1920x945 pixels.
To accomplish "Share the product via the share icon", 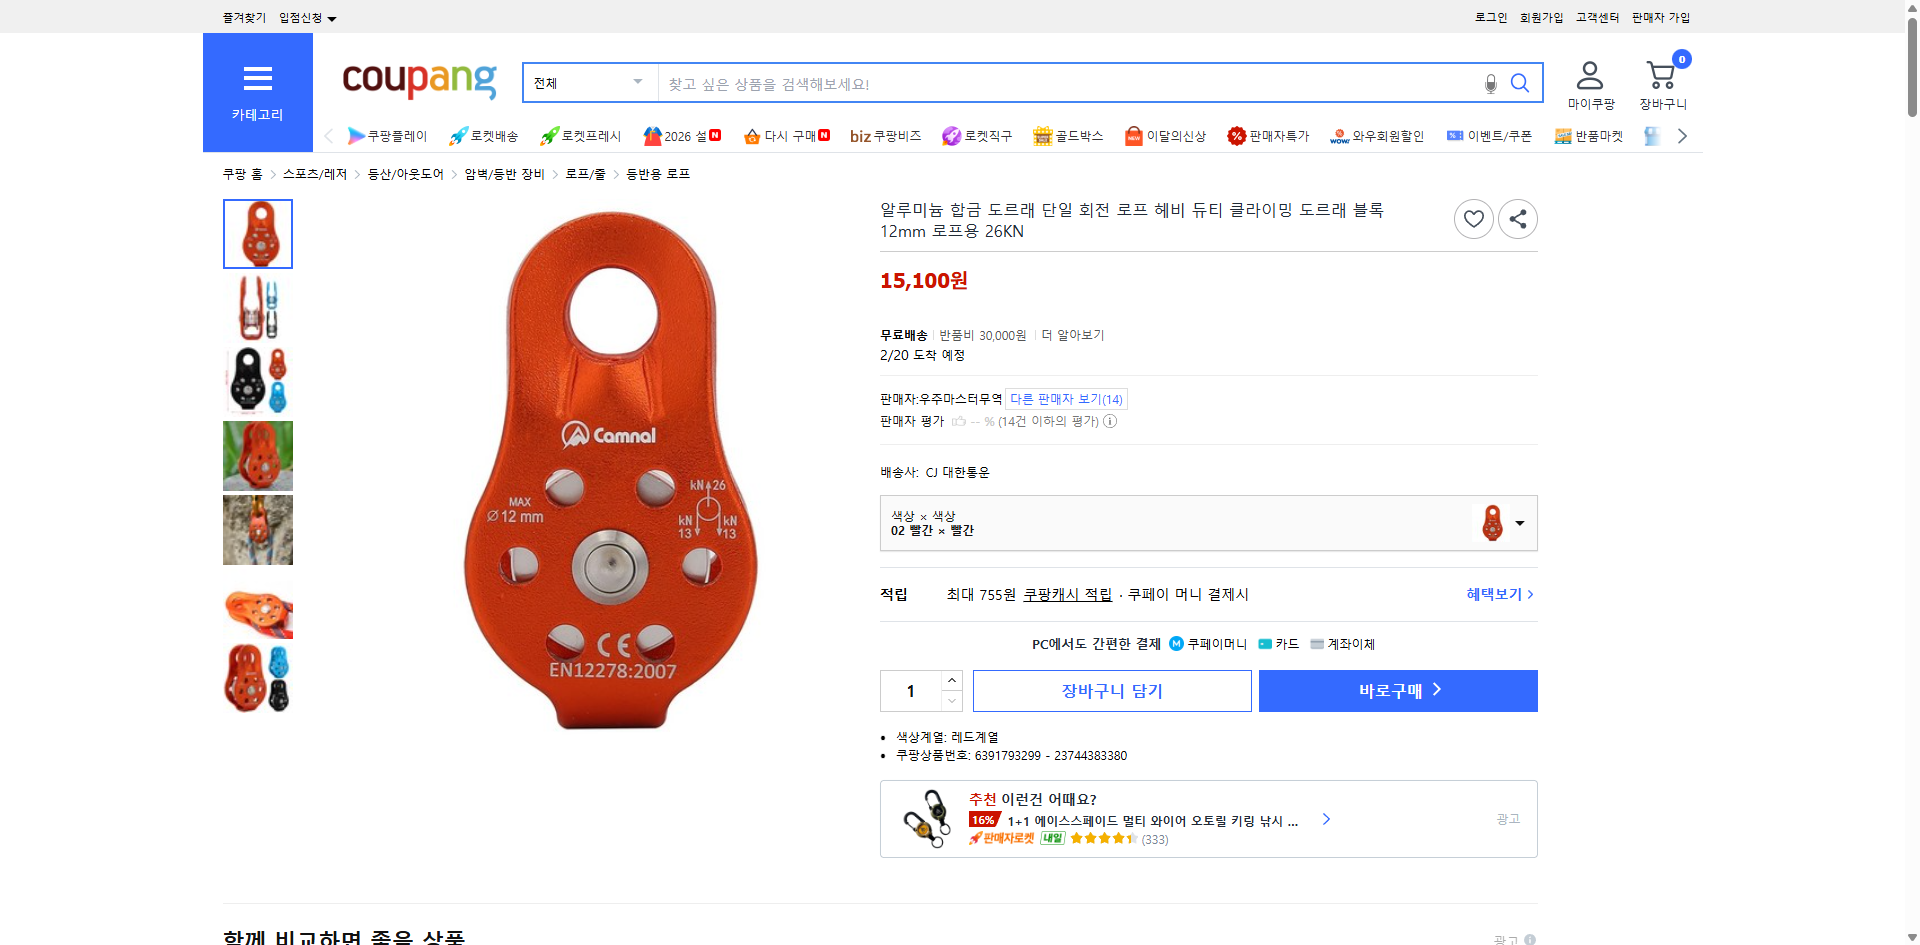I will tap(1517, 218).
